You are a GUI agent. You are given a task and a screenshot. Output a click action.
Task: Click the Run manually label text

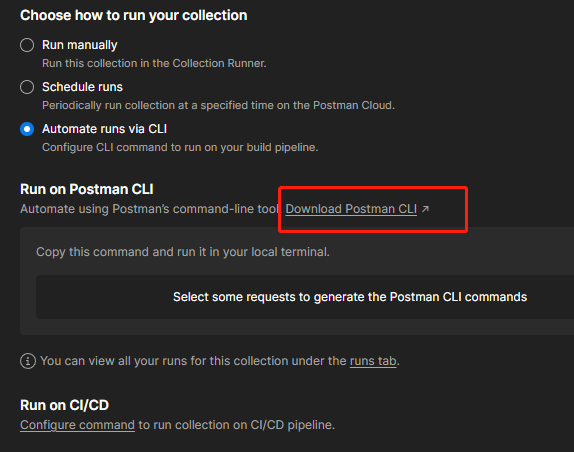[79, 45]
